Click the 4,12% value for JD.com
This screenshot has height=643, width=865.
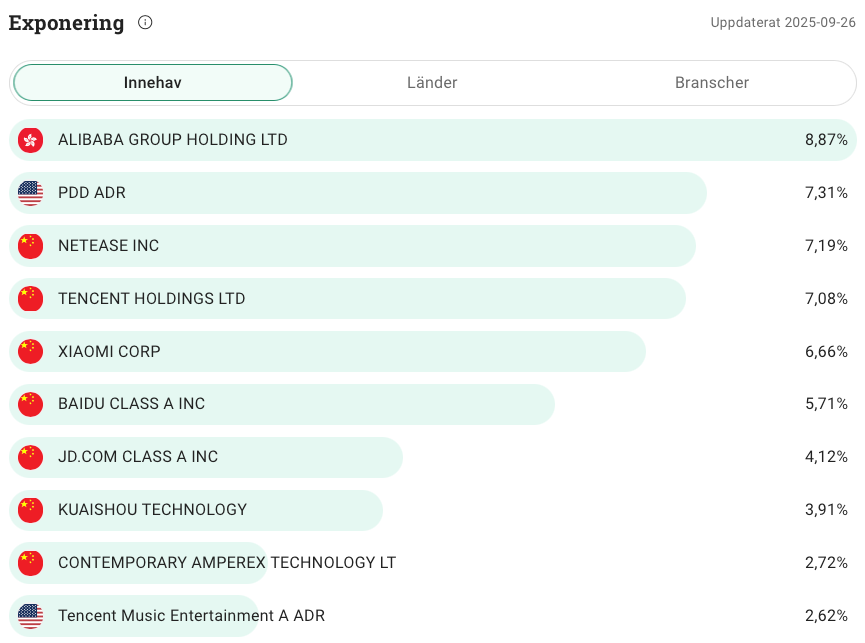click(x=826, y=457)
